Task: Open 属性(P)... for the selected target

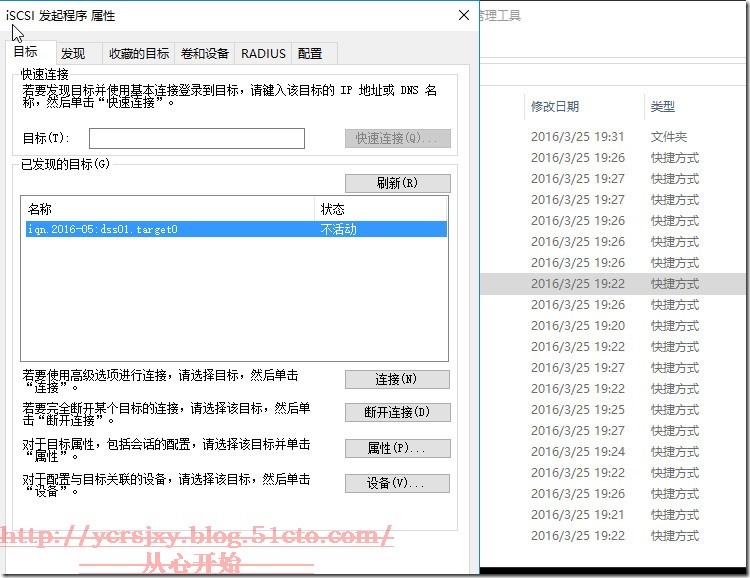Action: [x=397, y=448]
